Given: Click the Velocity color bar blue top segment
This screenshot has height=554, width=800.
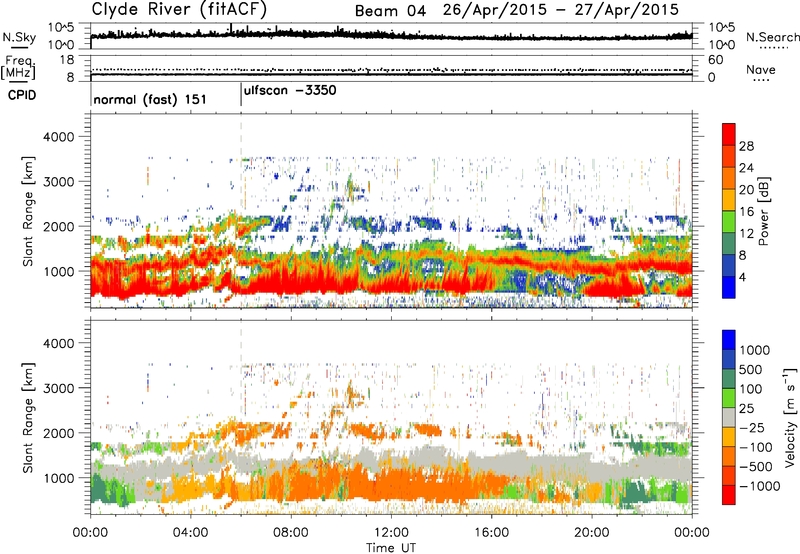Looking at the screenshot, I should (x=729, y=340).
